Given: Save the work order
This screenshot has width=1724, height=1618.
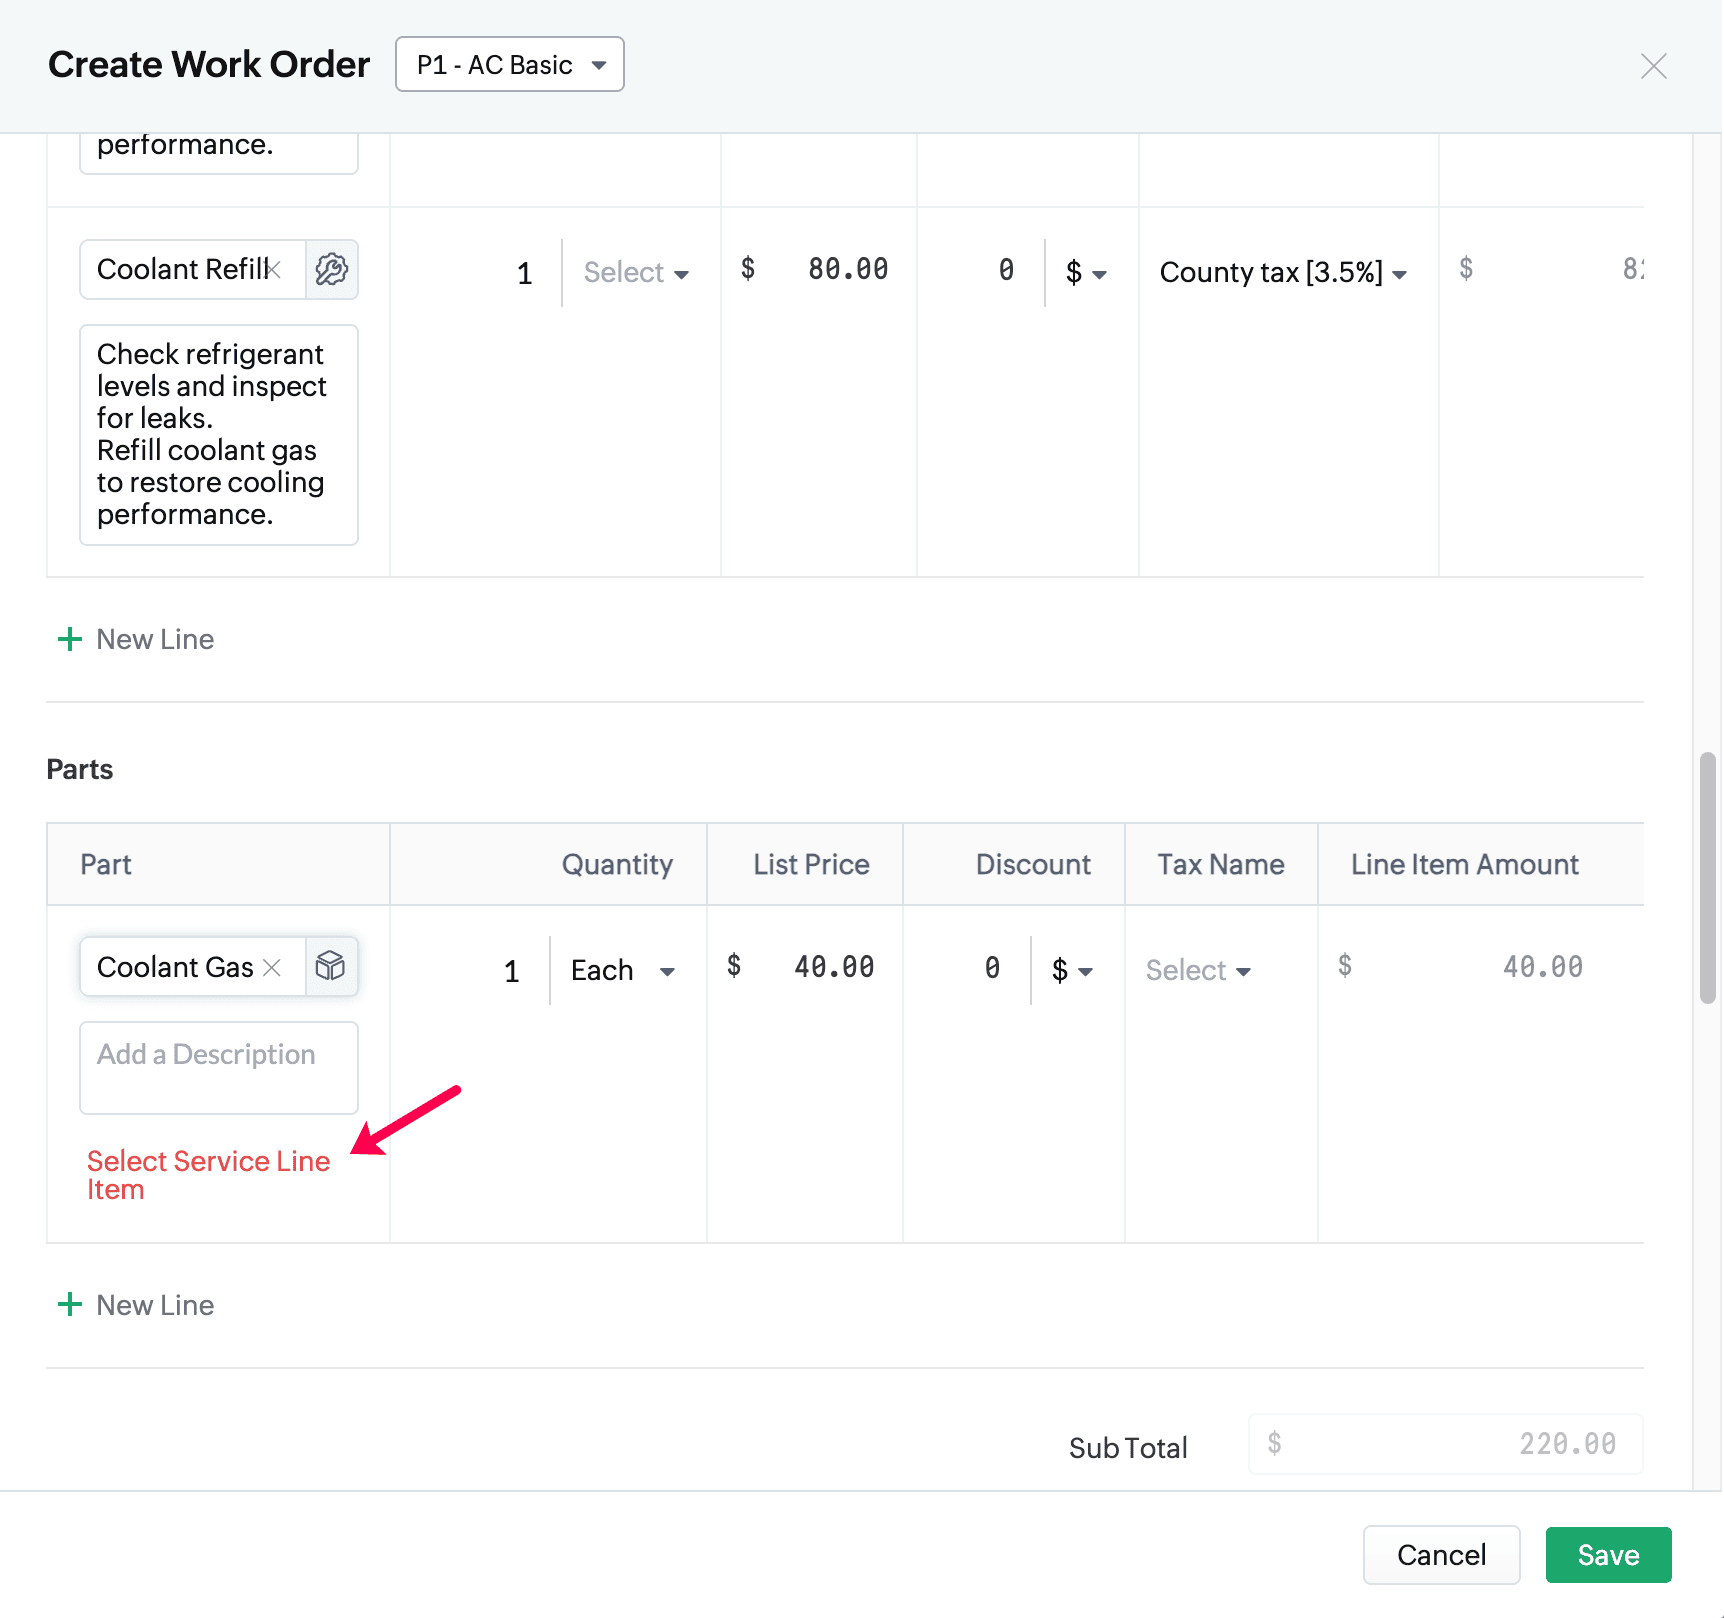Looking at the screenshot, I should (1608, 1555).
